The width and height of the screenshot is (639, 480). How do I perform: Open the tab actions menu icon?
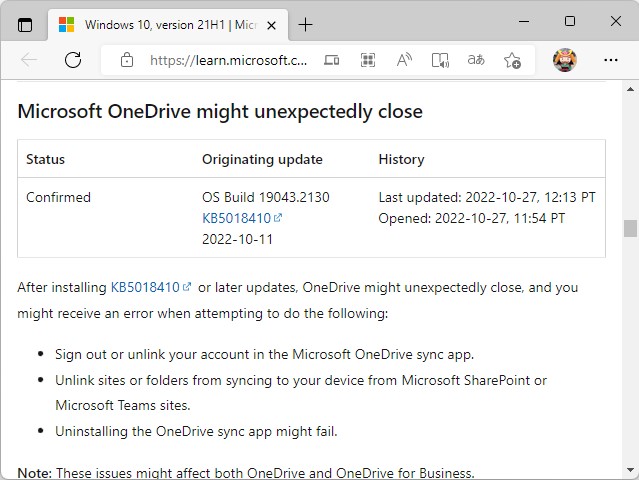tap(25, 24)
